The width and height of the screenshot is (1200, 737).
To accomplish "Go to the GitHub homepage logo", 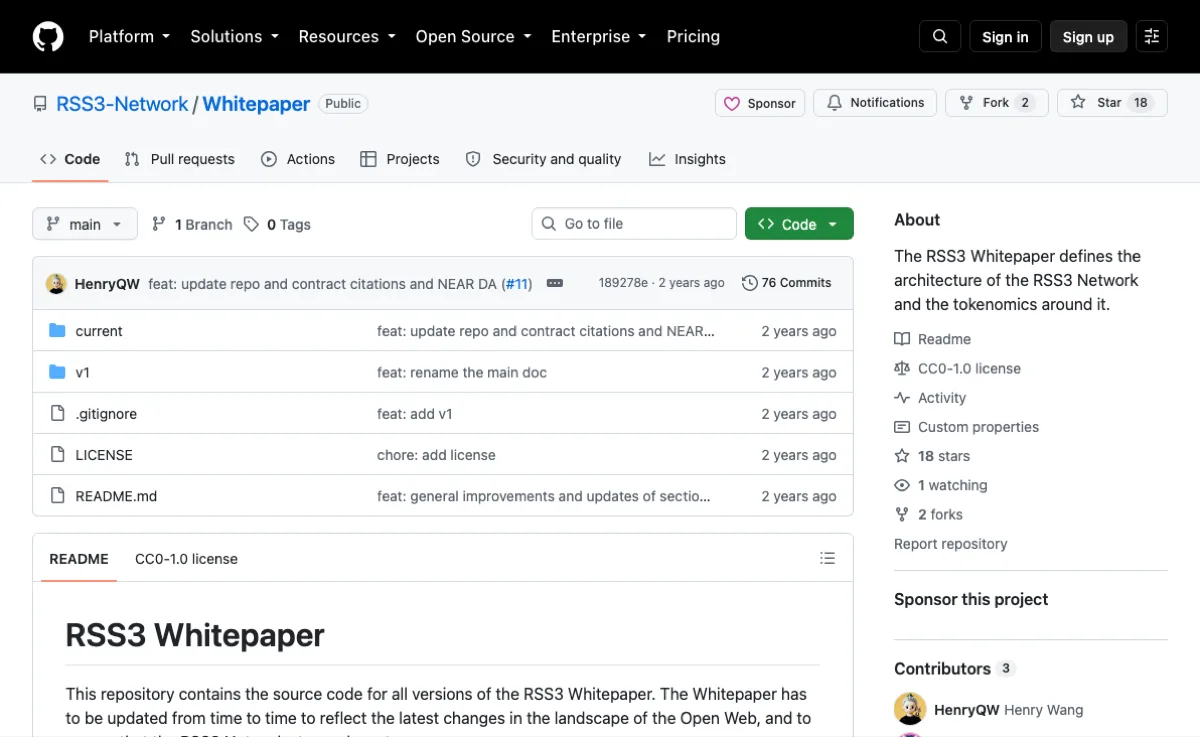I will pyautogui.click(x=48, y=36).
